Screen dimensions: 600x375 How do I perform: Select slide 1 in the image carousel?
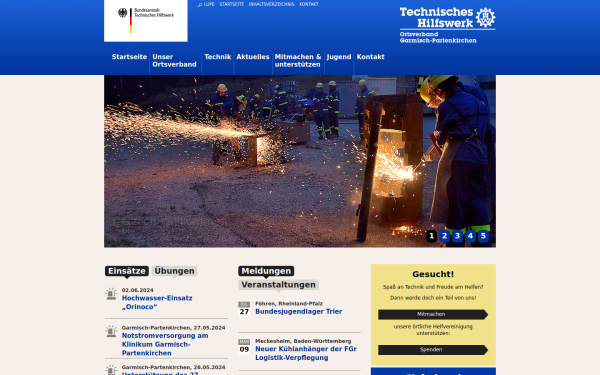(x=431, y=236)
